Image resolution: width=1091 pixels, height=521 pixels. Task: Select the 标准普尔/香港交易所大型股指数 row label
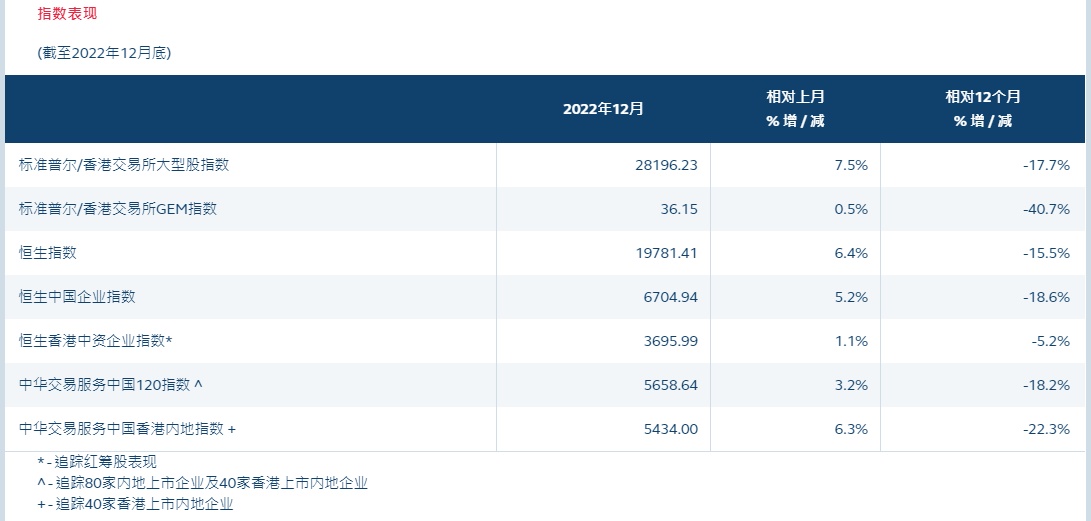click(x=124, y=165)
